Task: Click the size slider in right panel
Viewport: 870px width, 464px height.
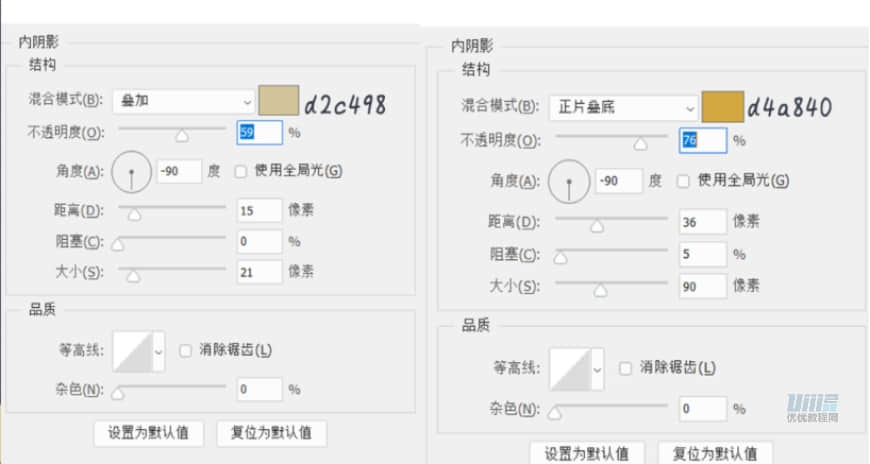Action: pyautogui.click(x=611, y=286)
